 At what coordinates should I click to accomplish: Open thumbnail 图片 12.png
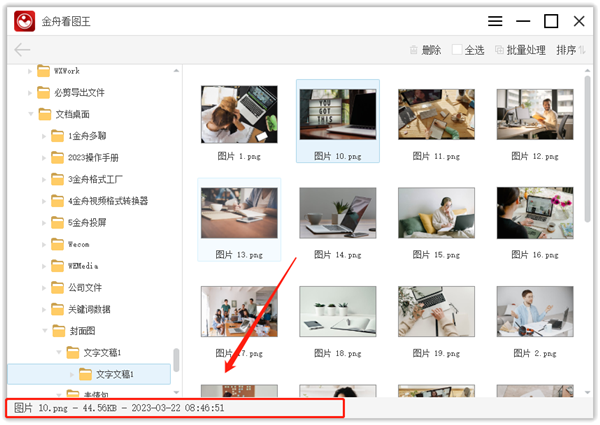point(535,114)
